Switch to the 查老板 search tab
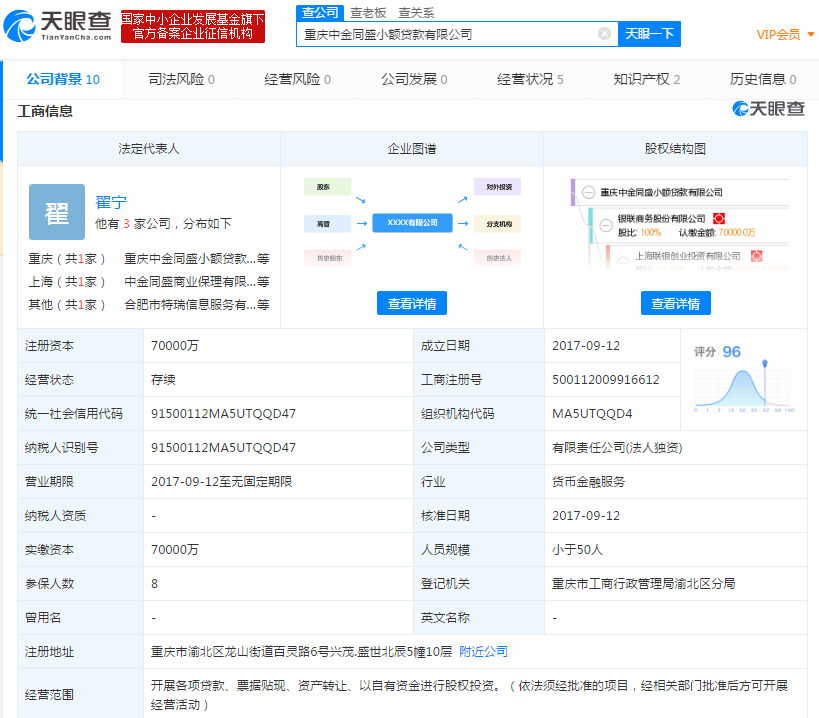This screenshot has height=718, width=819. (x=368, y=13)
